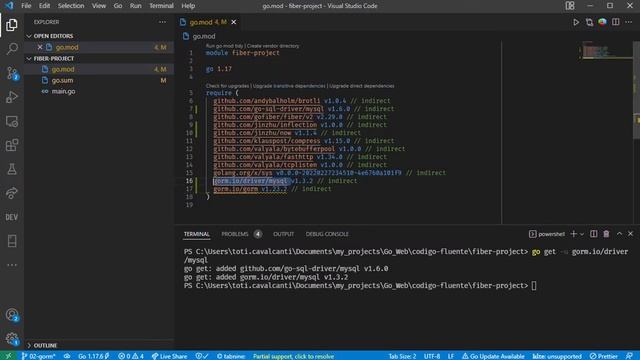Open Live Share view in activity bar

click(x=12, y=193)
